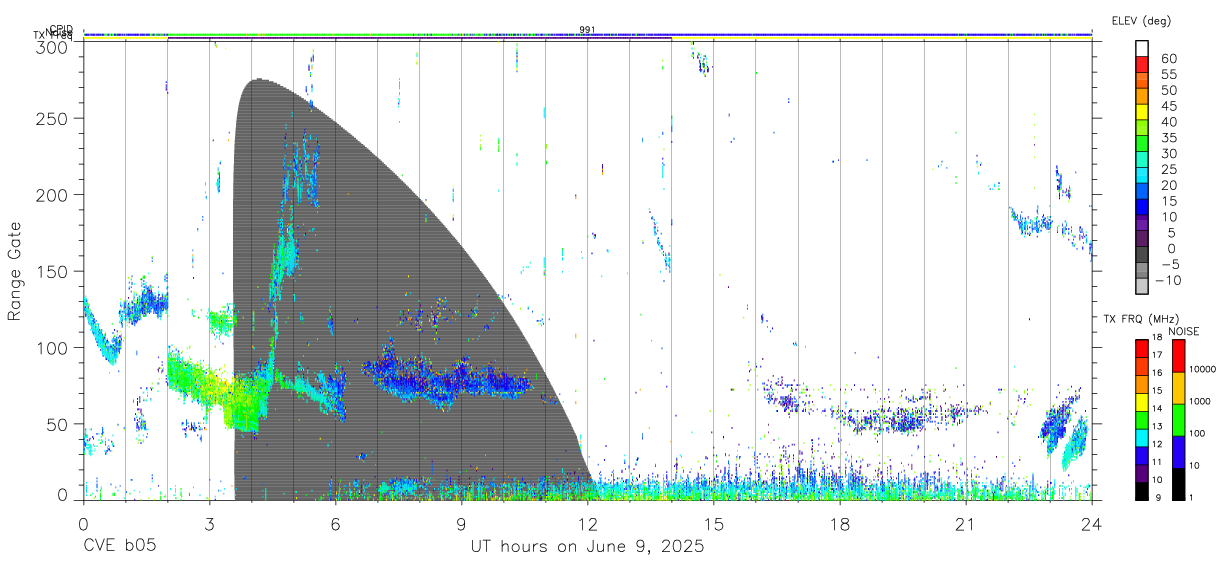Click the "100" label on the NOISE bar

tap(1198, 433)
